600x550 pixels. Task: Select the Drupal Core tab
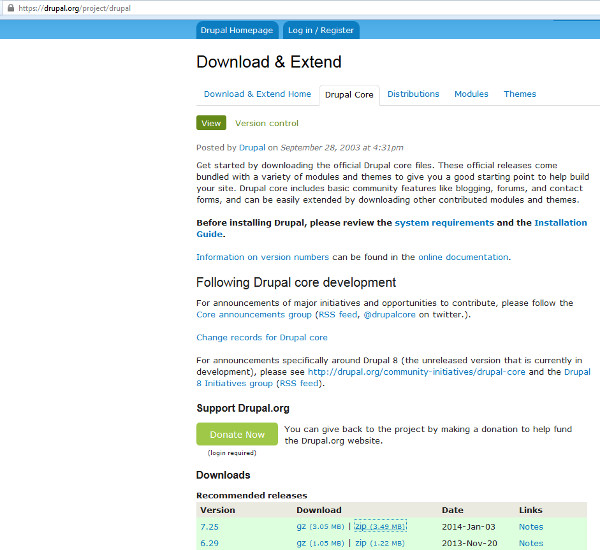tap(349, 95)
